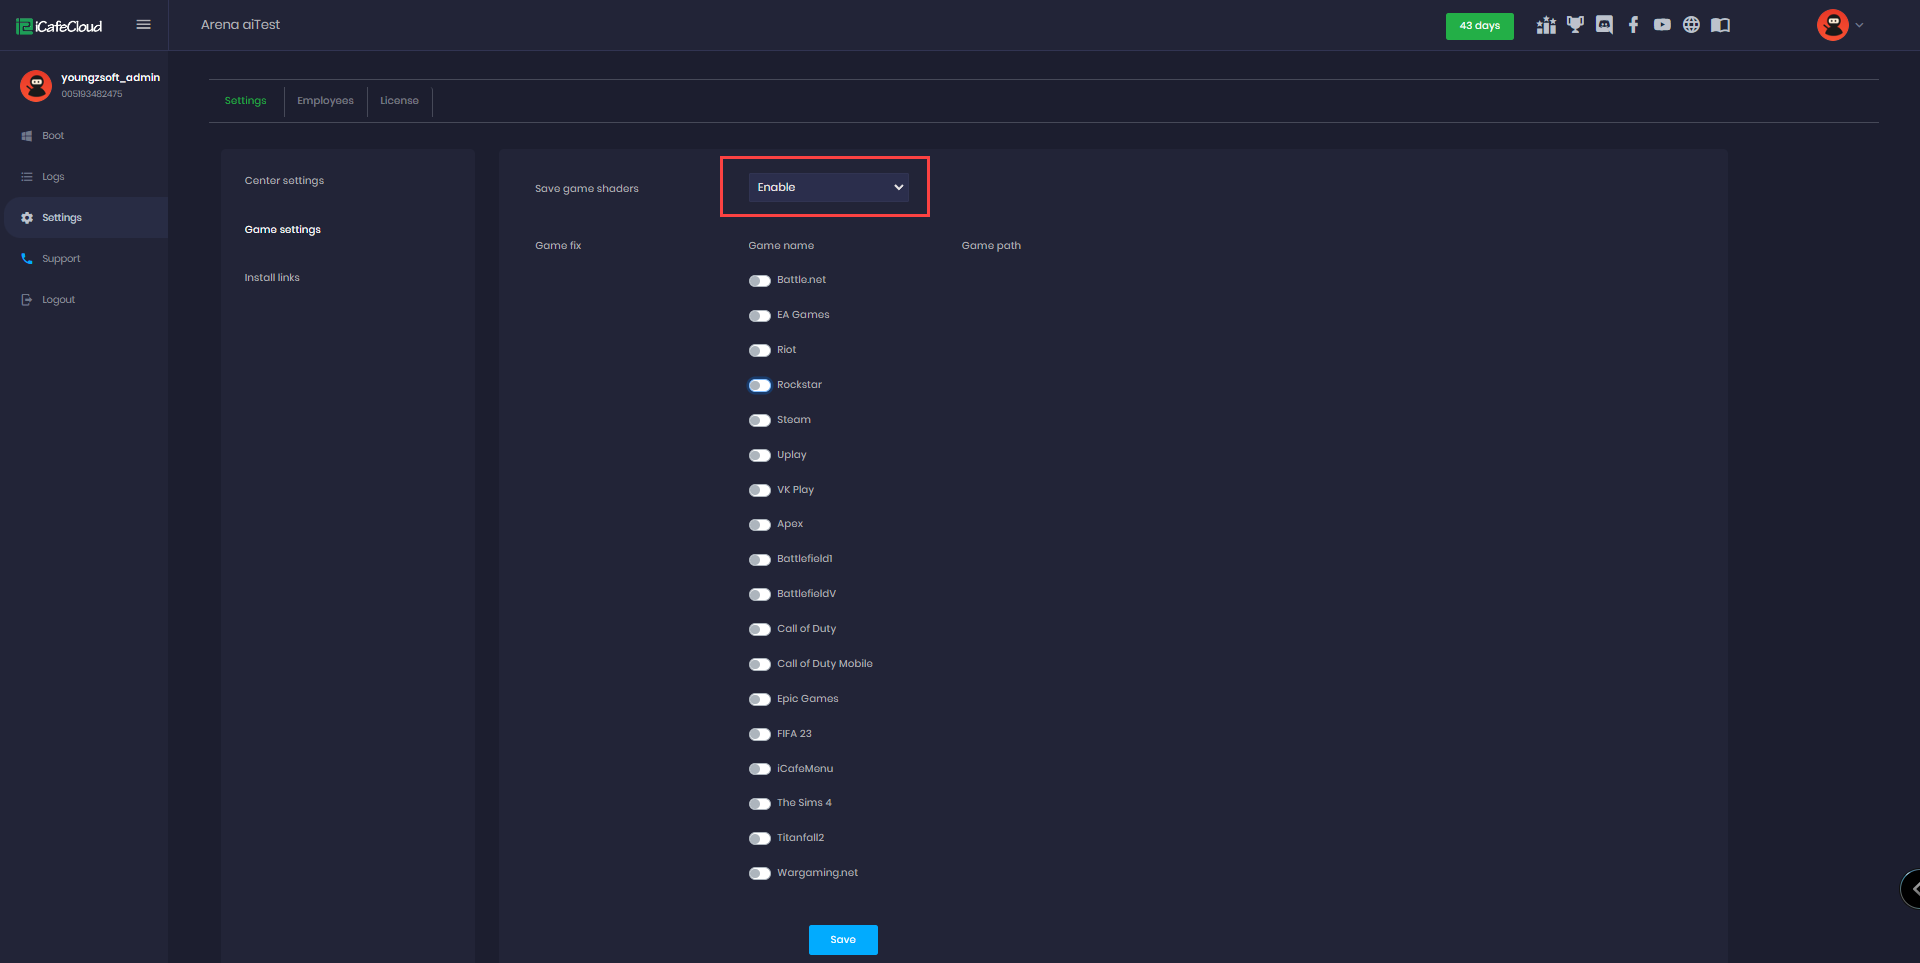The width and height of the screenshot is (1920, 963).
Task: Toggle the Apex game fix
Action: pyautogui.click(x=760, y=525)
